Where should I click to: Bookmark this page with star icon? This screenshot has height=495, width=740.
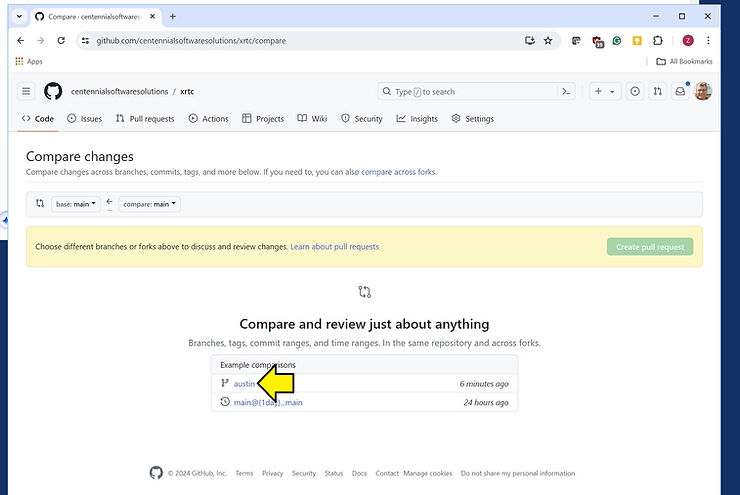[548, 41]
